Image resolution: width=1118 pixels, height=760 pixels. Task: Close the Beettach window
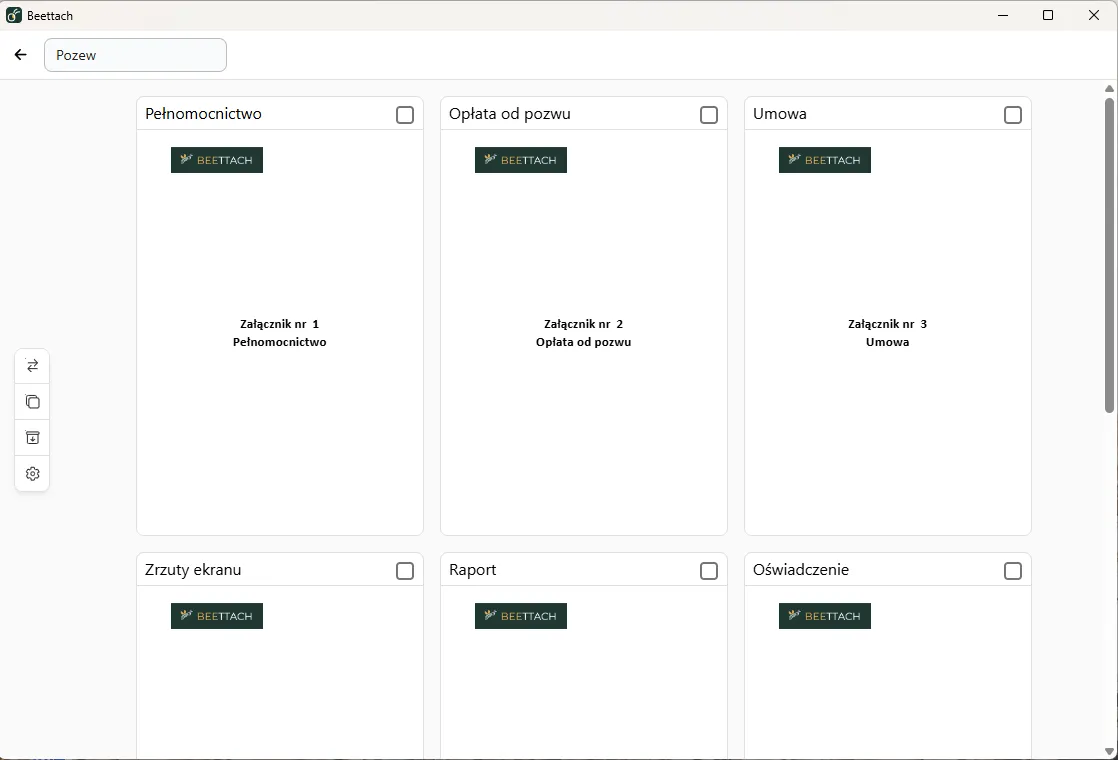[1094, 15]
